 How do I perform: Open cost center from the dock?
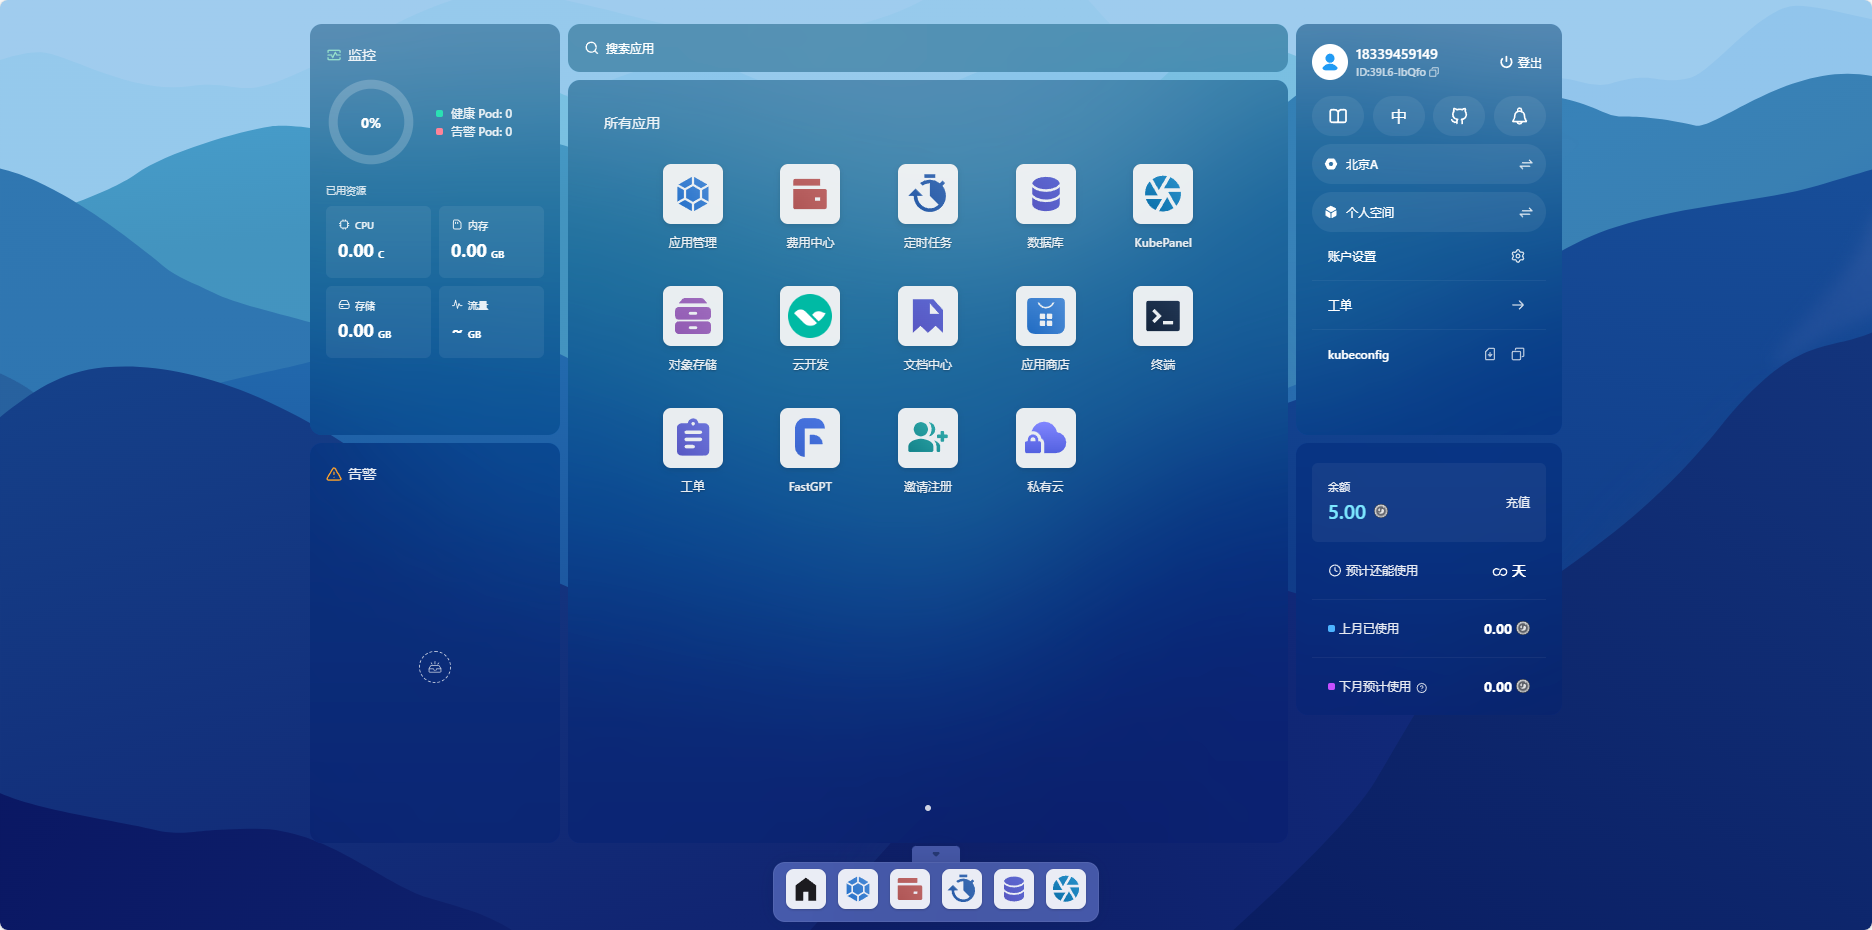coord(910,889)
